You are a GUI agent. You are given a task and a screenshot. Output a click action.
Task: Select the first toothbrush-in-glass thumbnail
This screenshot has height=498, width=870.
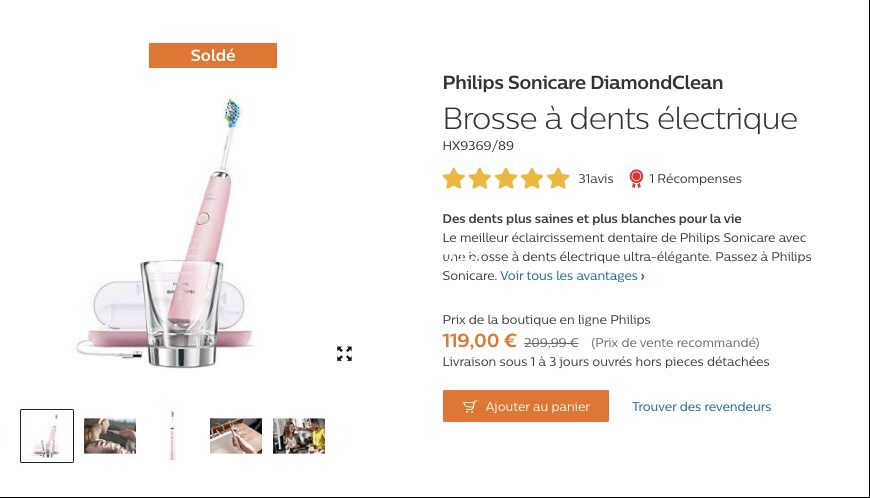(x=47, y=436)
